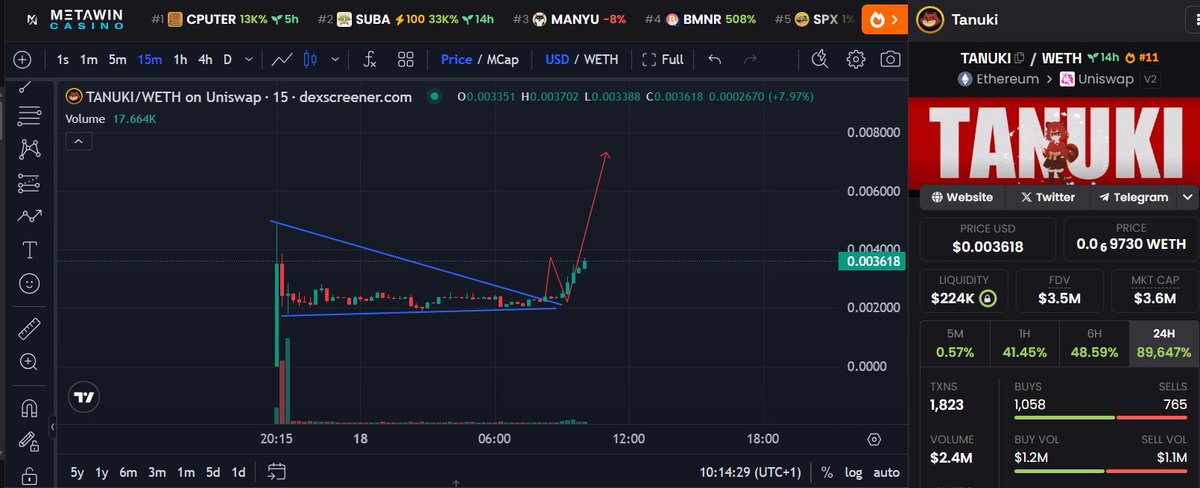Select the long/short position forecasting tool
Viewport: 1200px width, 488px height.
point(29,183)
